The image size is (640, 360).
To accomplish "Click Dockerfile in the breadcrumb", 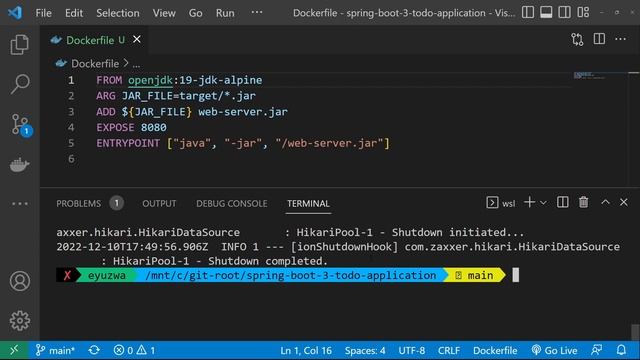I will (95, 64).
